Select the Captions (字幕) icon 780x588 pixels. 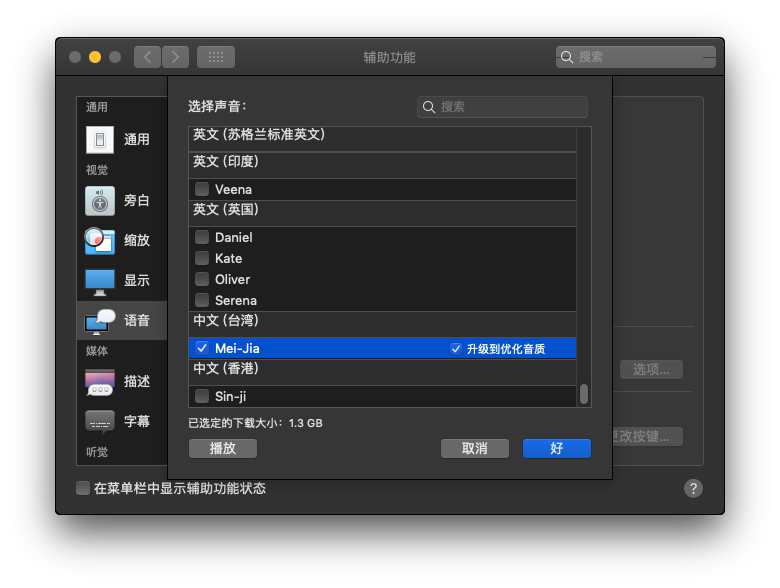[100, 421]
